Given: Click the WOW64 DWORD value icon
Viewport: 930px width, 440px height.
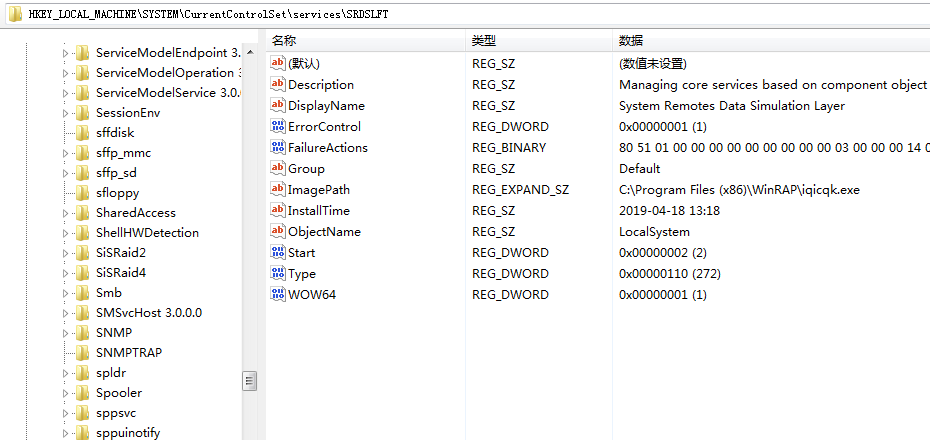Looking at the screenshot, I should coord(278,294).
